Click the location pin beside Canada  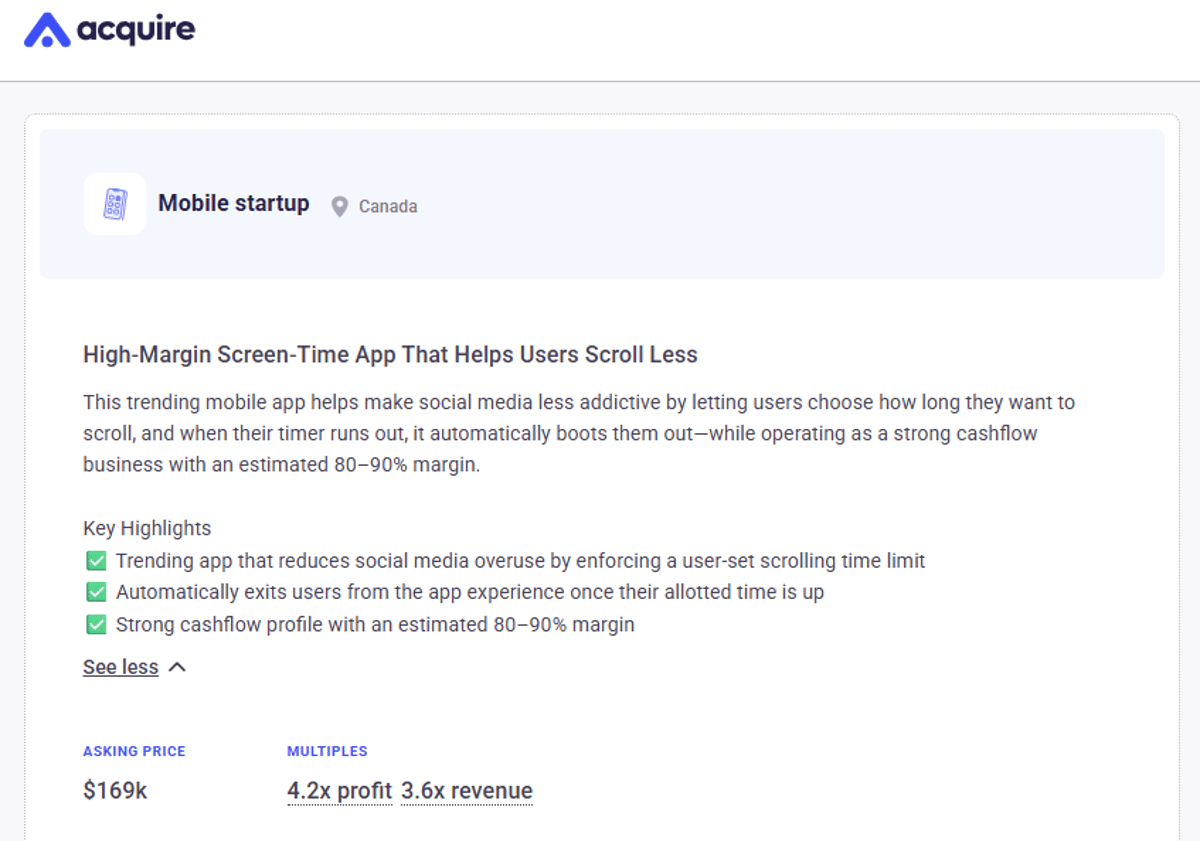(339, 206)
